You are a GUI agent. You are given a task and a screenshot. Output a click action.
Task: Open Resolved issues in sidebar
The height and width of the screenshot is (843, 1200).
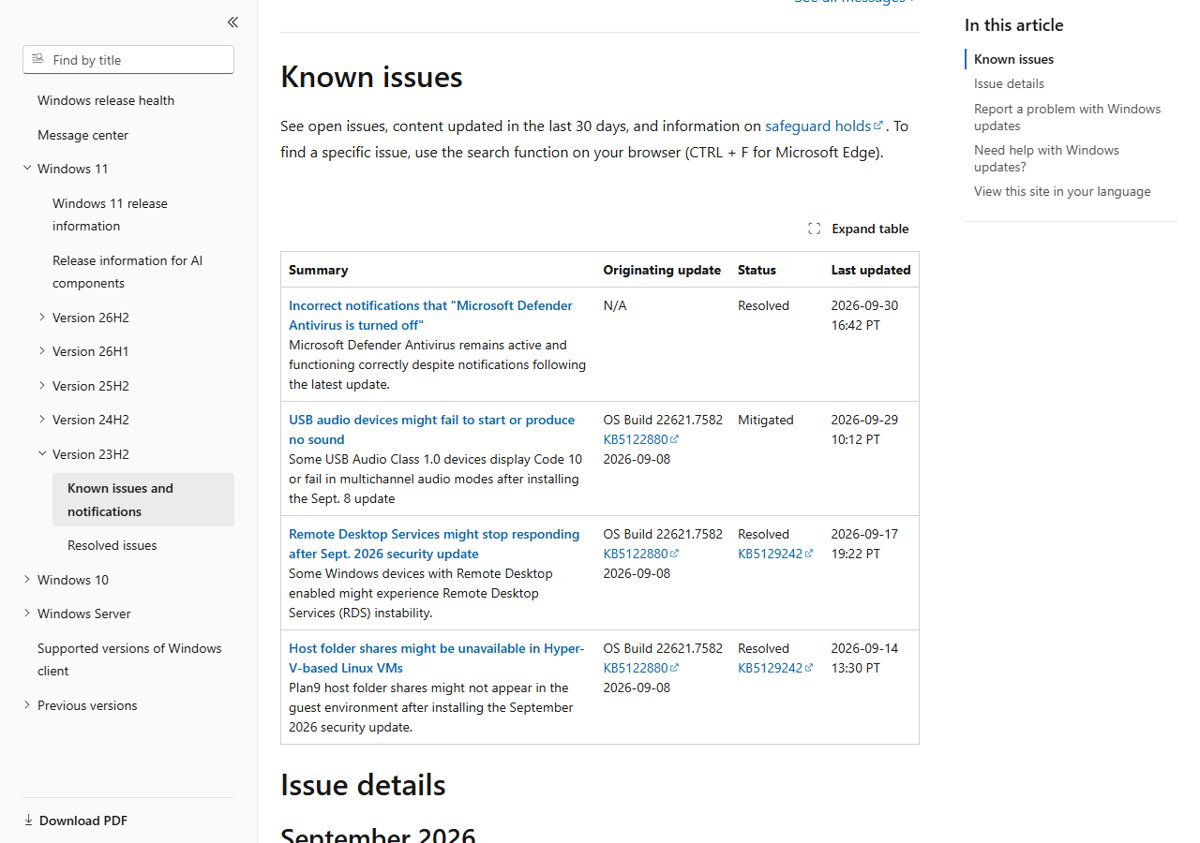(x=112, y=546)
